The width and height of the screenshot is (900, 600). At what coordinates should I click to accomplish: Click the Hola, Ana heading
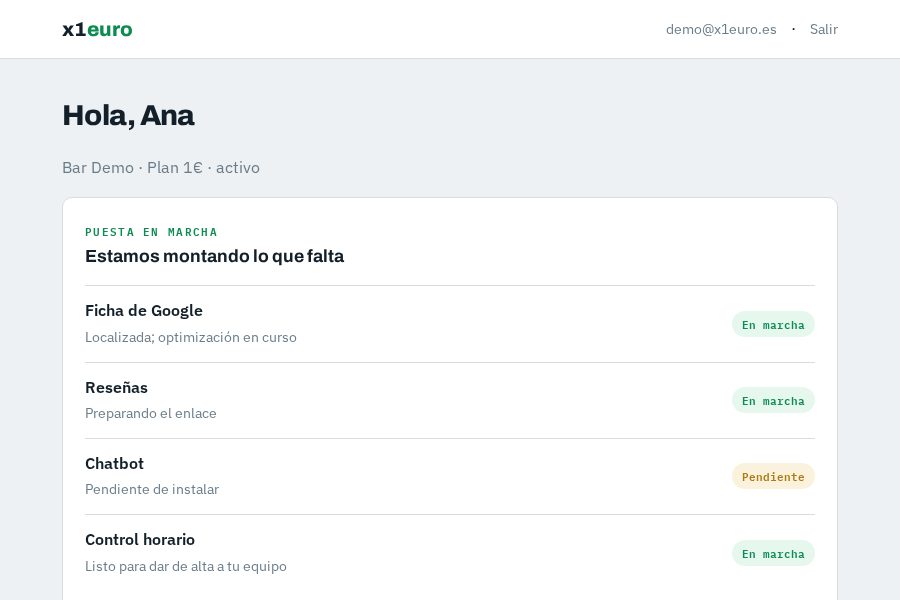tap(128, 115)
